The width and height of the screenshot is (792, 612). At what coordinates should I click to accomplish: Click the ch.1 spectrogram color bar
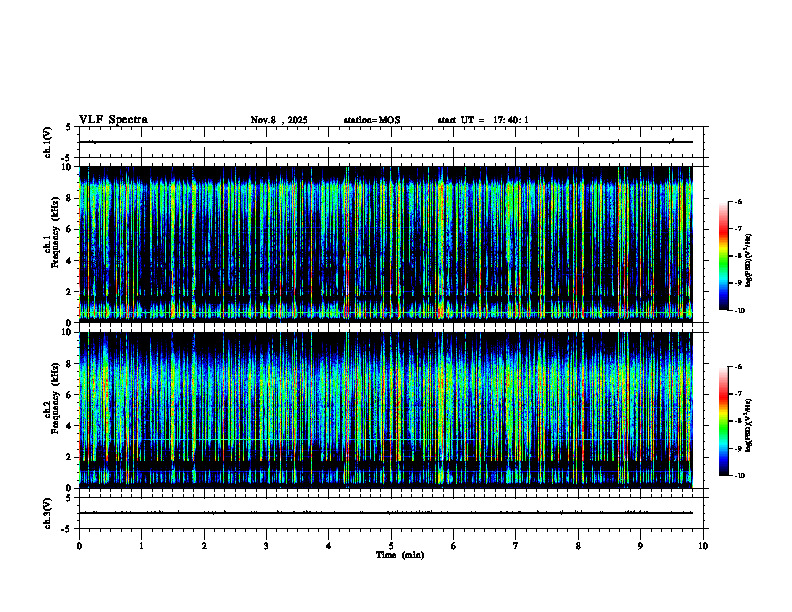[723, 256]
